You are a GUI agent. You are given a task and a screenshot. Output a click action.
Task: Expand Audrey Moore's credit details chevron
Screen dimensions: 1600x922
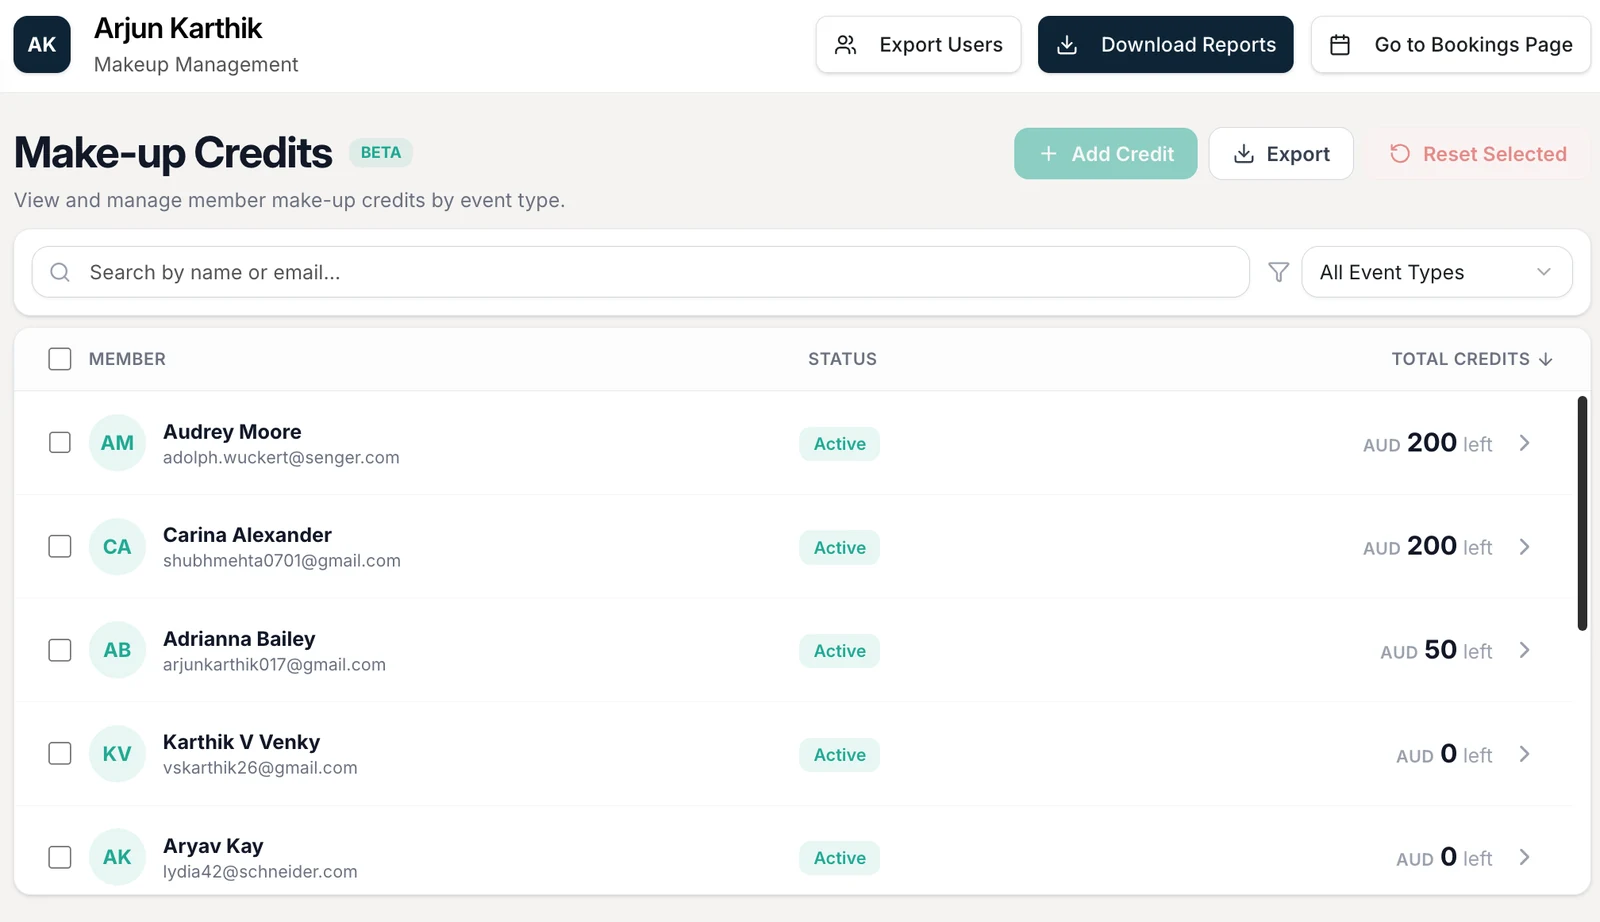1525,443
